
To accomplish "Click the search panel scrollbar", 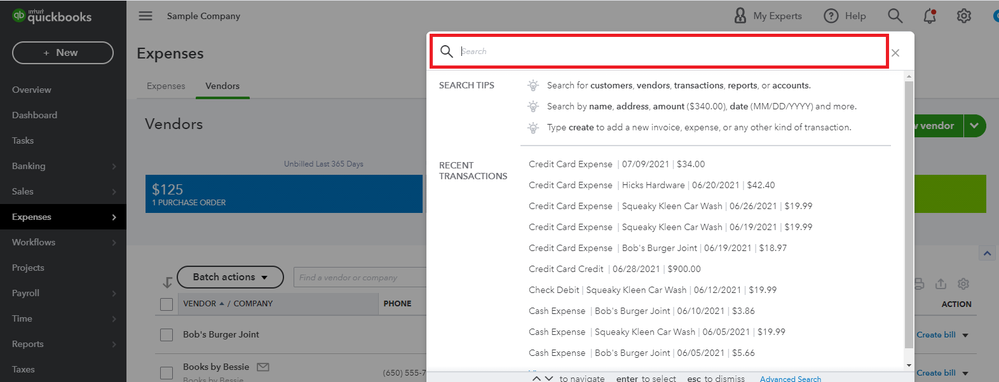I will click(x=909, y=216).
